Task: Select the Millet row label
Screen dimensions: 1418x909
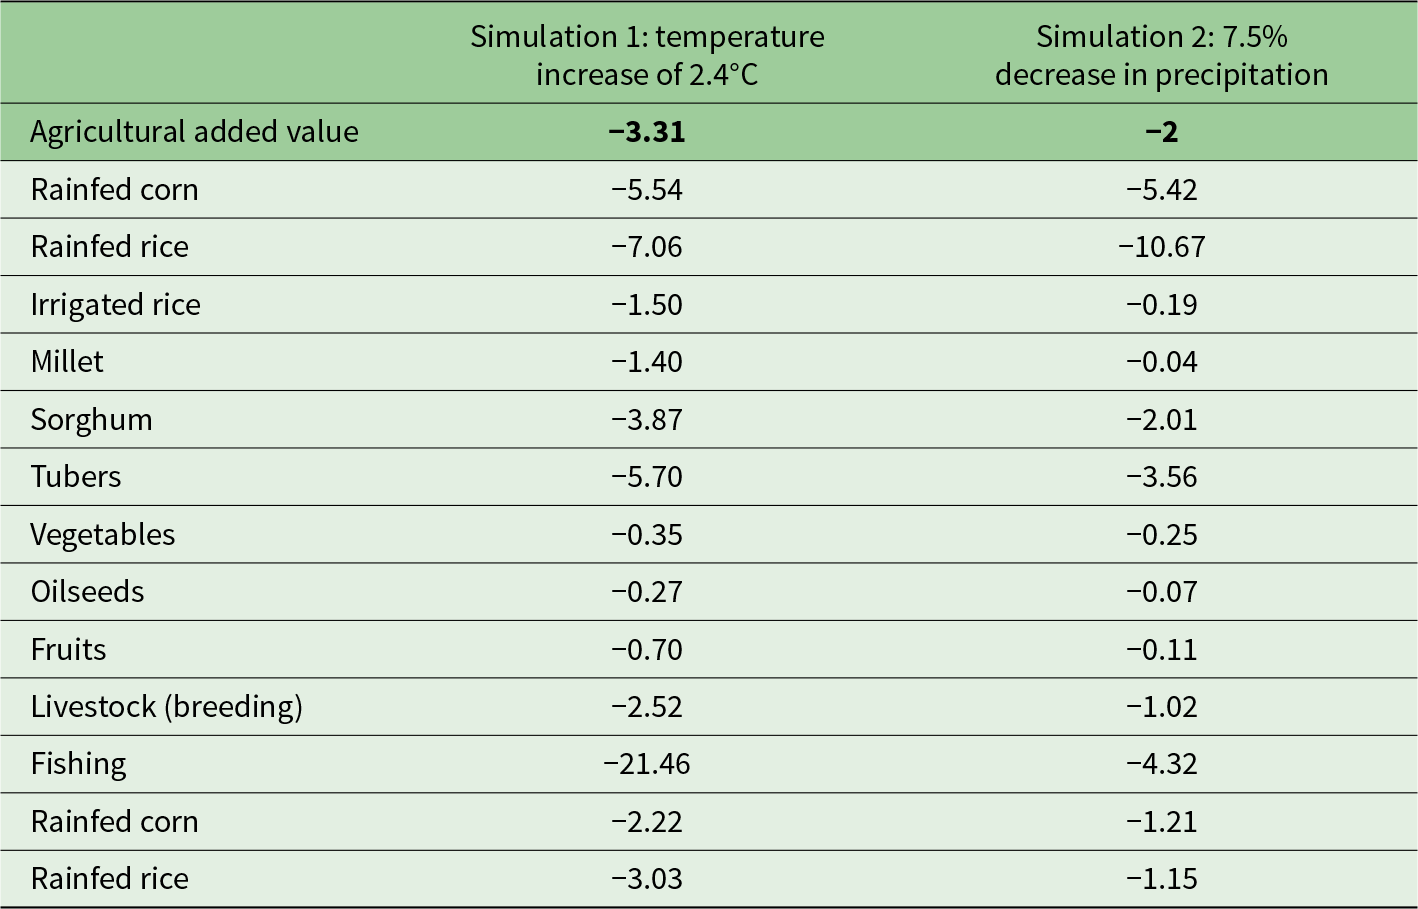Action: pos(67,362)
